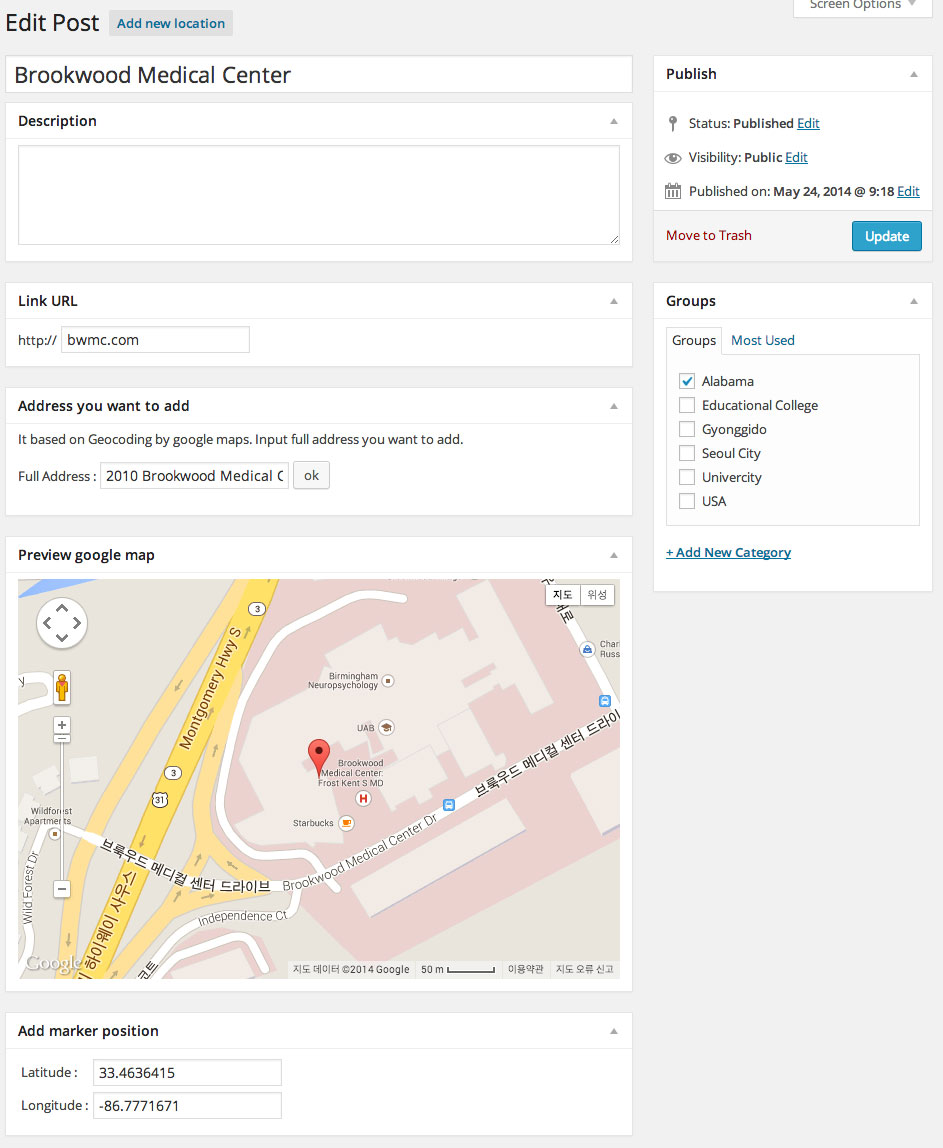Switch map to 지도 map view
The height and width of the screenshot is (1148, 943).
click(x=562, y=594)
